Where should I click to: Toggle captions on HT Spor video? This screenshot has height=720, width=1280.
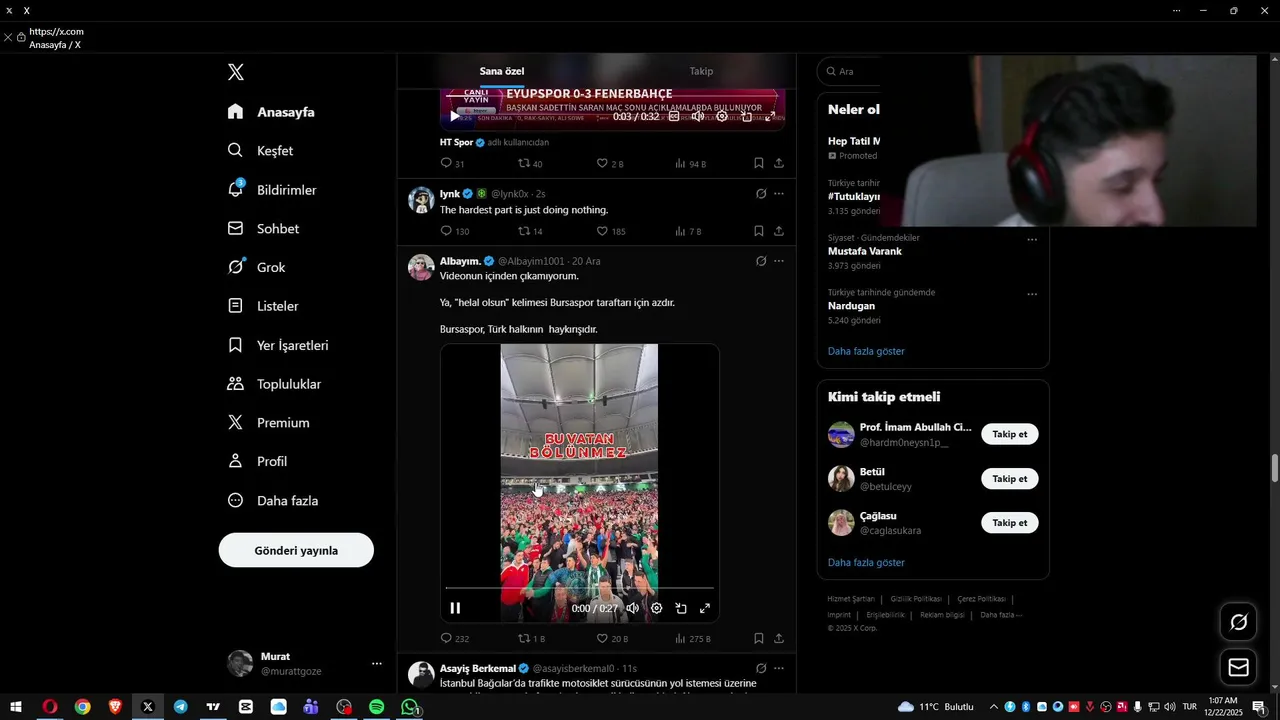coord(674,116)
